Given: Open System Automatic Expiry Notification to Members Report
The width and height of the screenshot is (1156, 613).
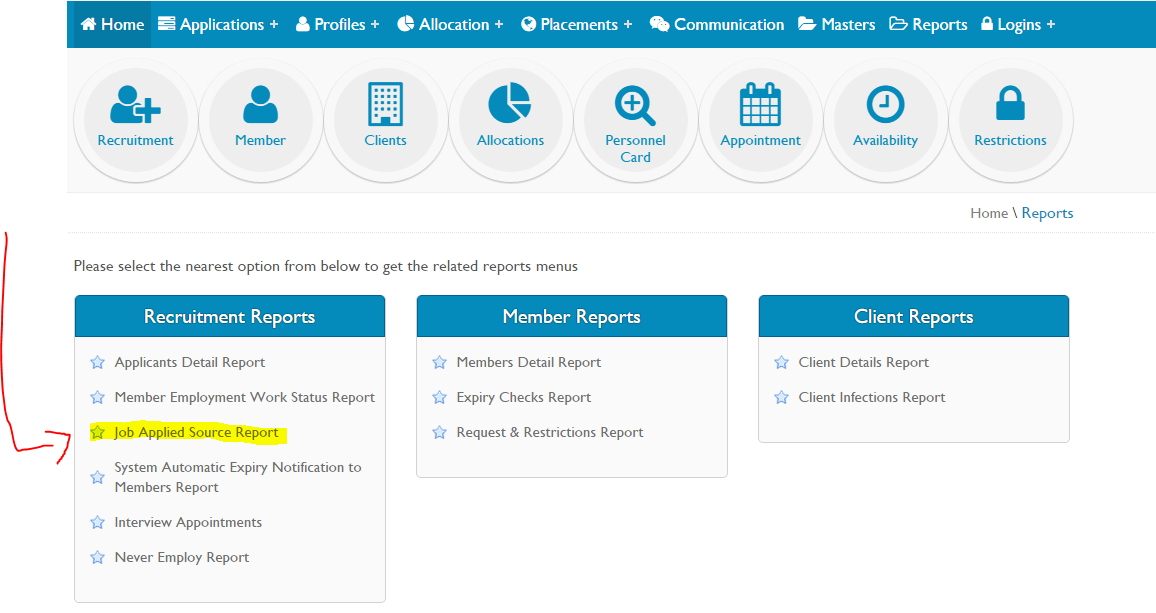Looking at the screenshot, I should coord(237,477).
